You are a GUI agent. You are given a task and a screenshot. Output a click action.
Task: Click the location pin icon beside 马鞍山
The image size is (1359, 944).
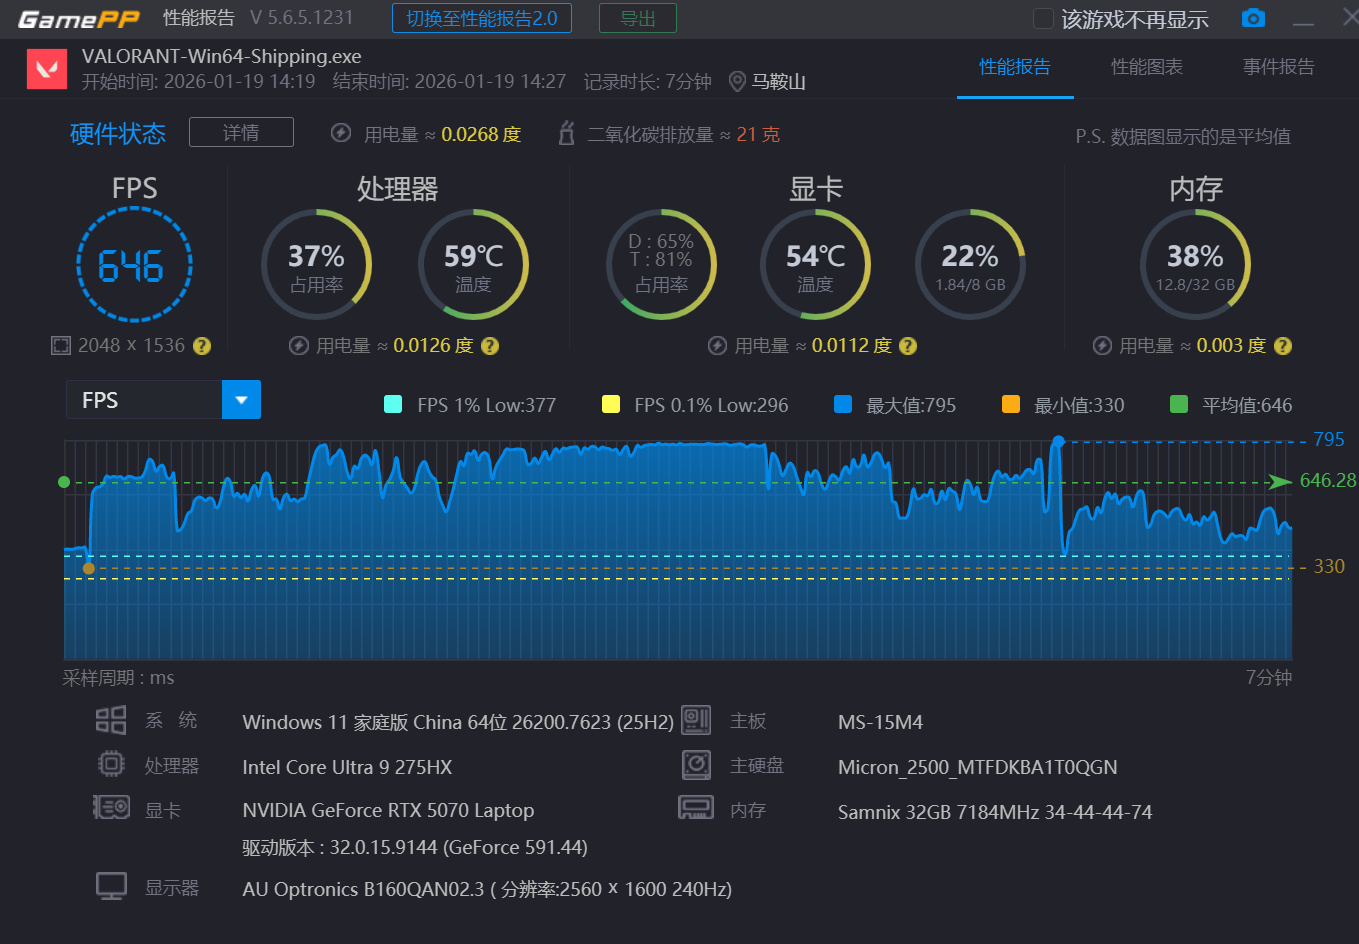pos(737,81)
